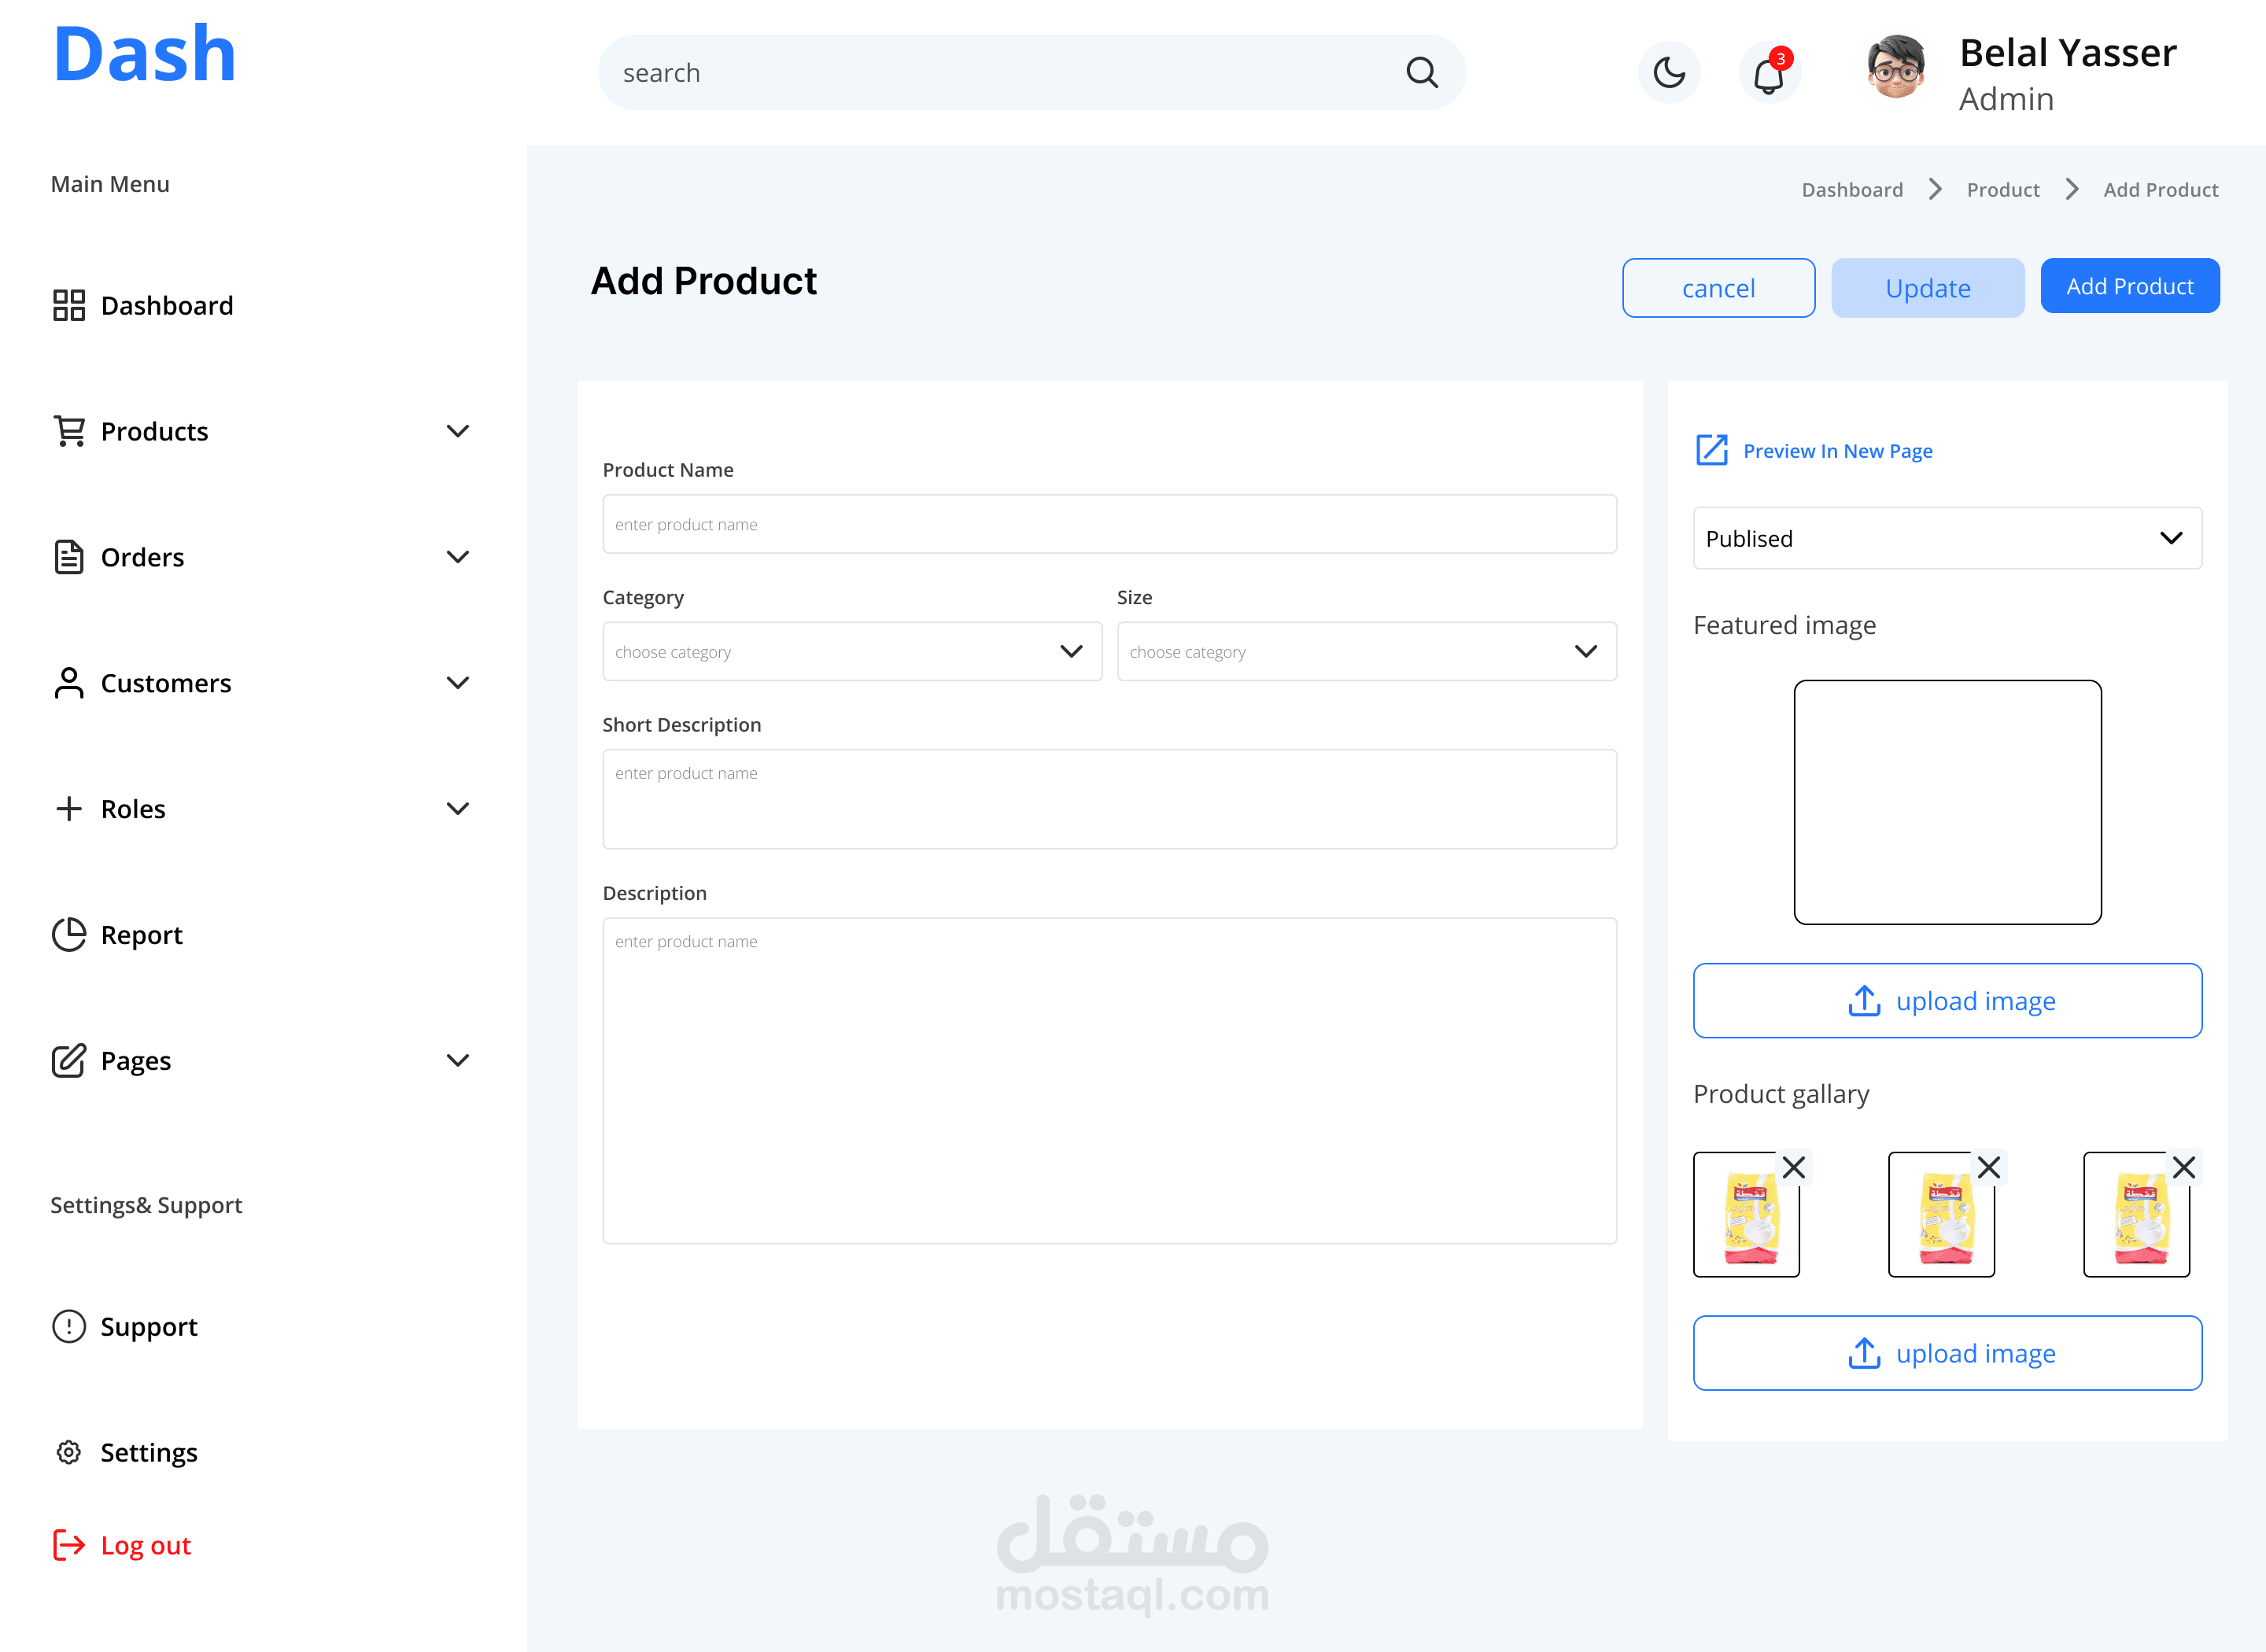Screen dimensions: 2266x1652
Task: Click the blue Add Product button
Action: [x=2129, y=287]
